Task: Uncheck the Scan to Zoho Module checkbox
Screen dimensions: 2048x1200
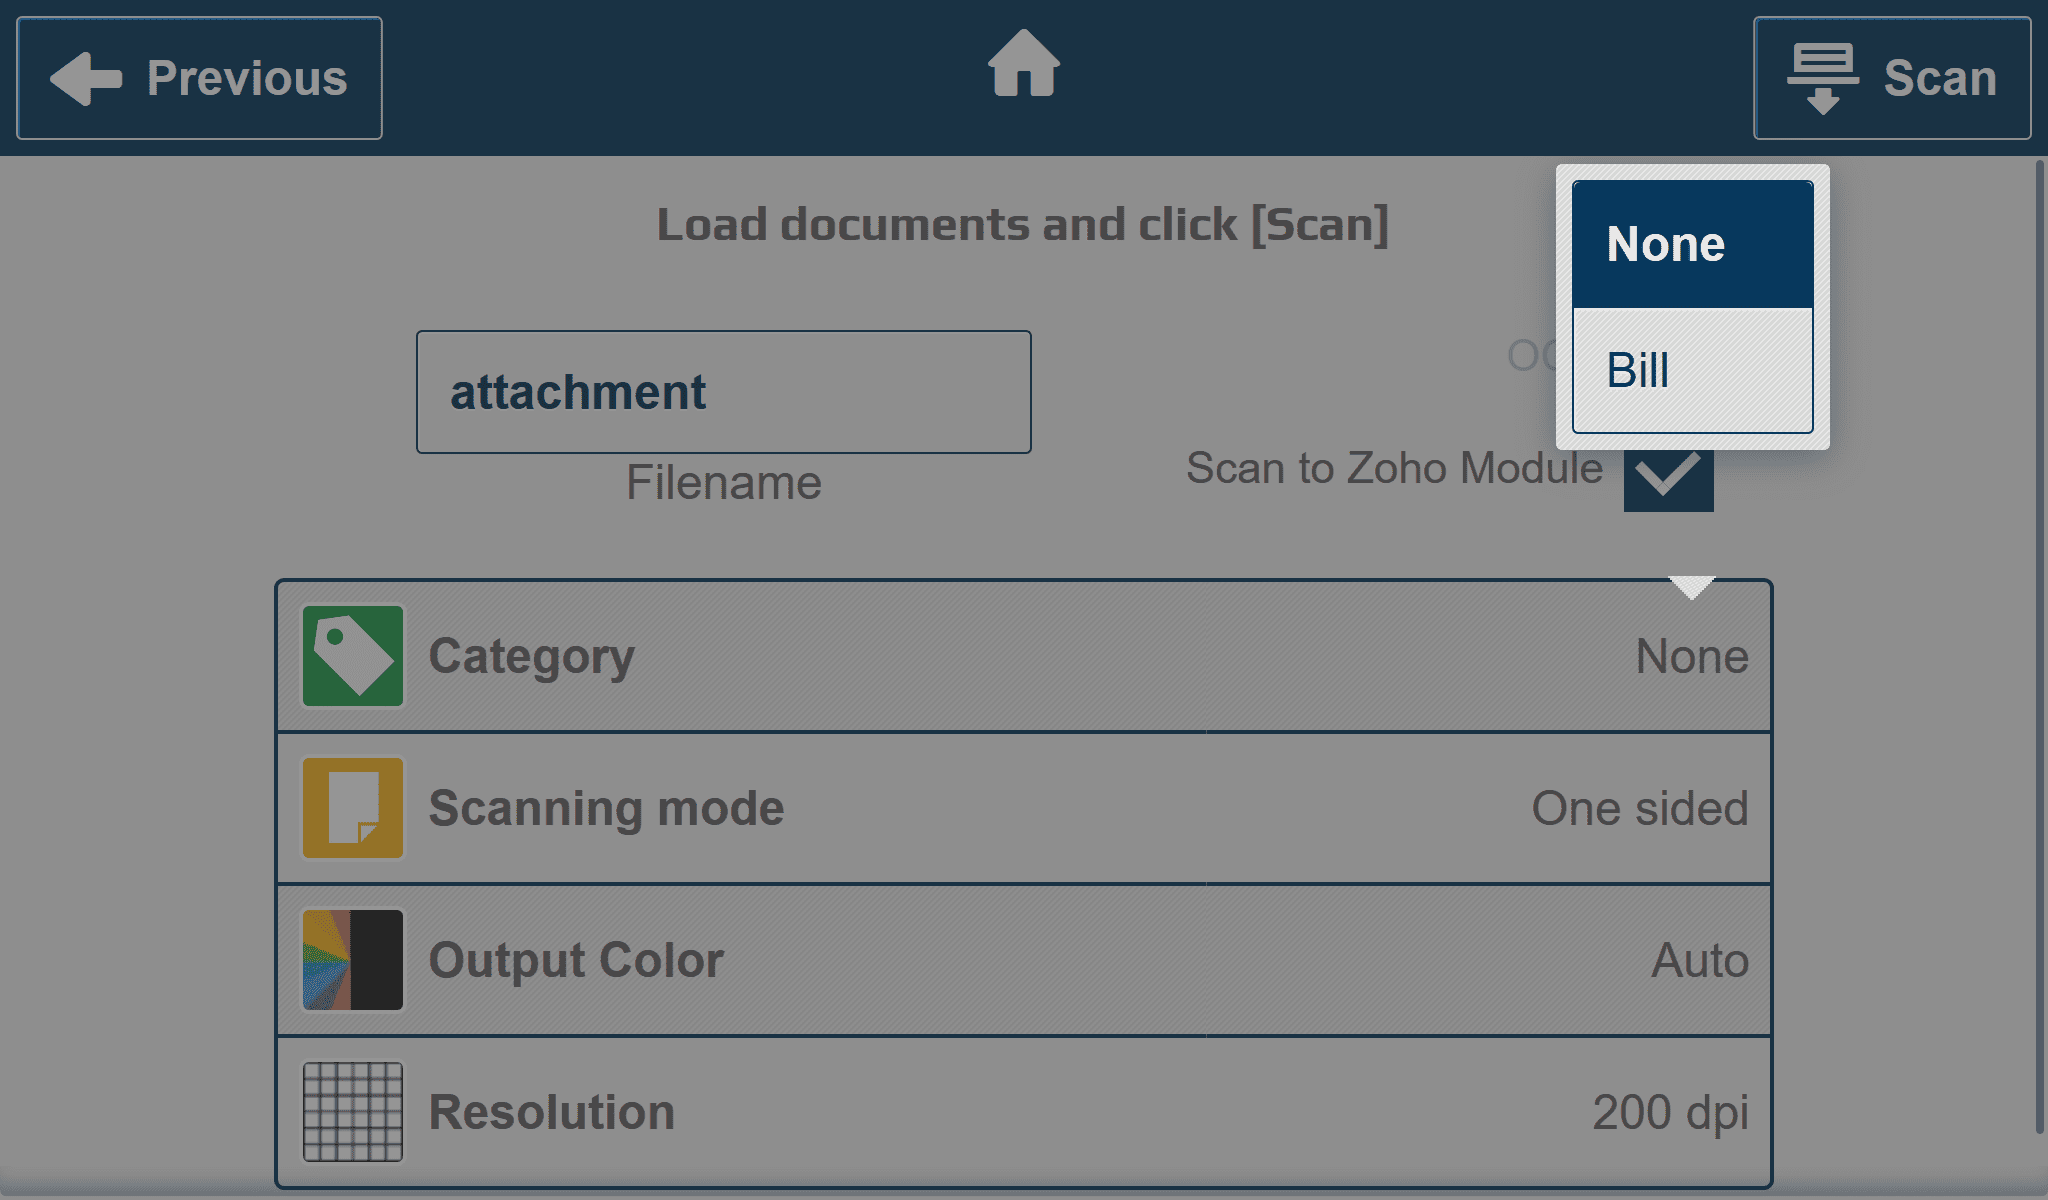Action: point(1668,478)
